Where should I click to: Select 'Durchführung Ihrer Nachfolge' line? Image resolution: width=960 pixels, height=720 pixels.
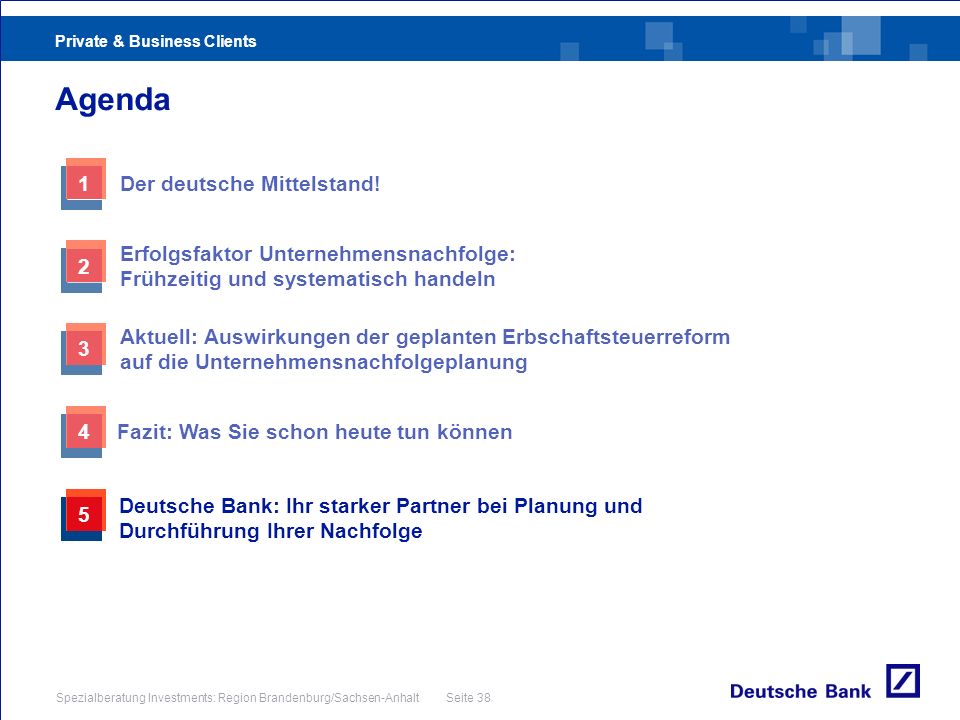271,531
